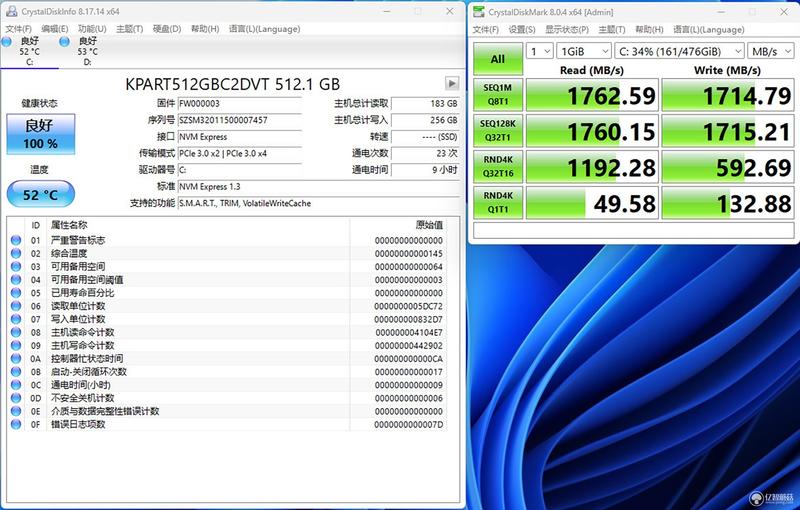Open the unit dropdown showing MB/s
Image resolution: width=800 pixels, height=510 pixels.
click(x=771, y=51)
